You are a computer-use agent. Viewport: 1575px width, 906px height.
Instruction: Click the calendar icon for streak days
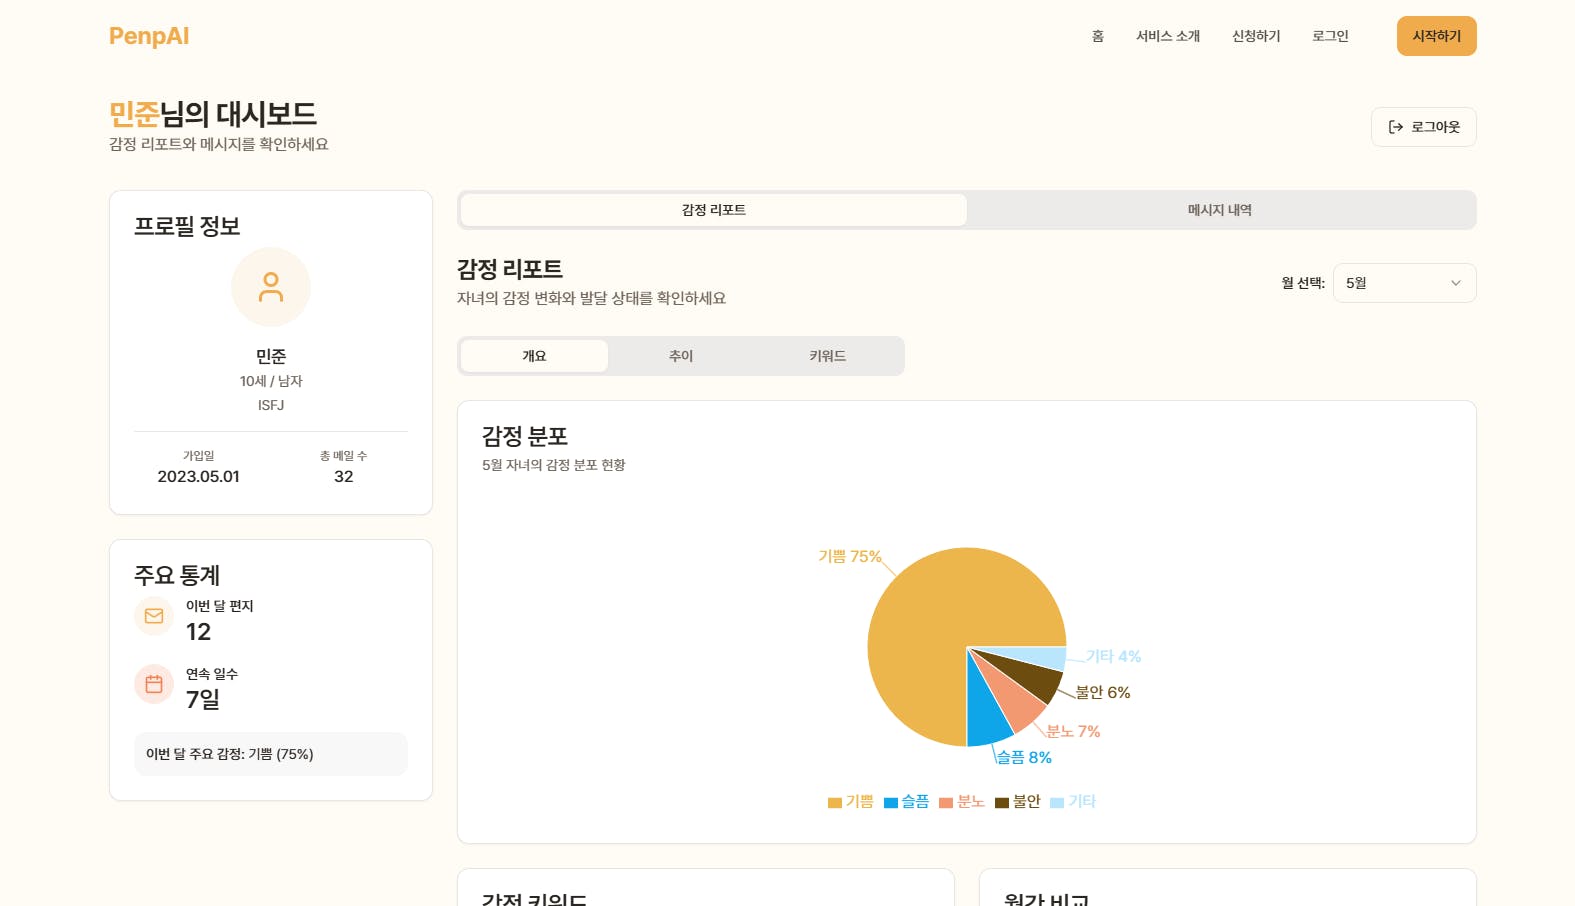(154, 684)
